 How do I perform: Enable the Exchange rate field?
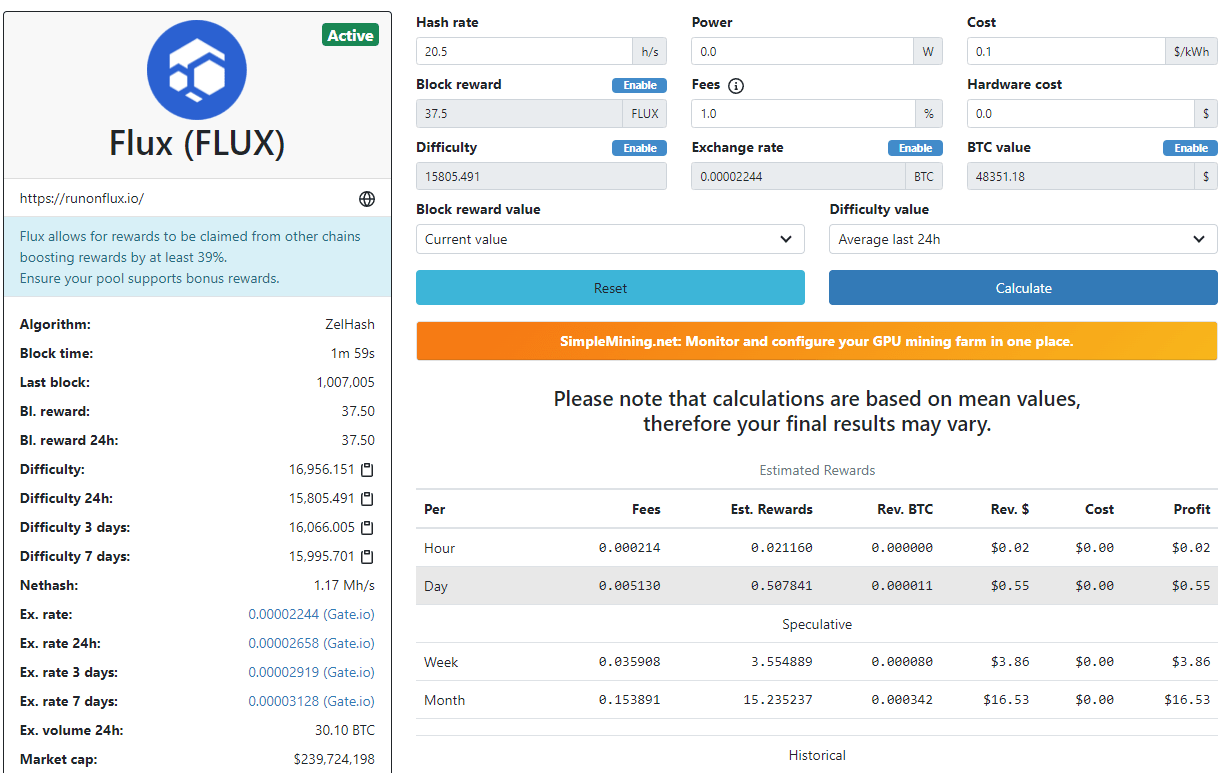coord(915,148)
